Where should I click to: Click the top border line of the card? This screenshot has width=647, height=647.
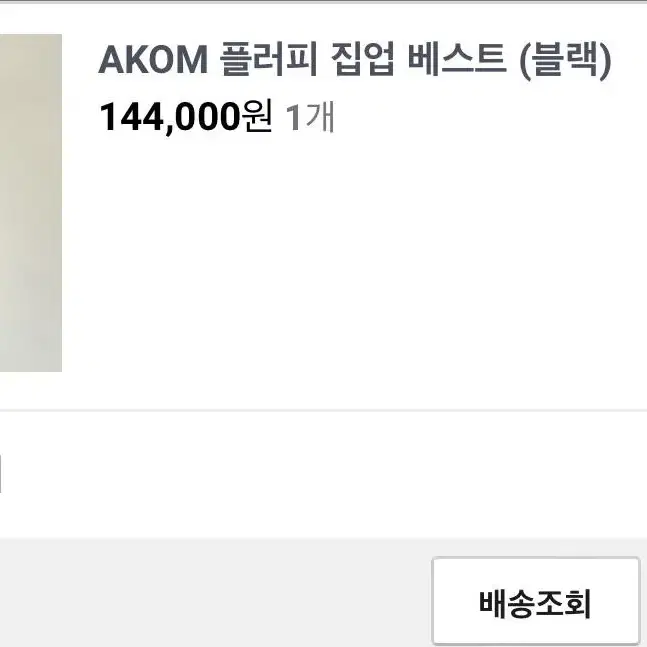[324, 2]
